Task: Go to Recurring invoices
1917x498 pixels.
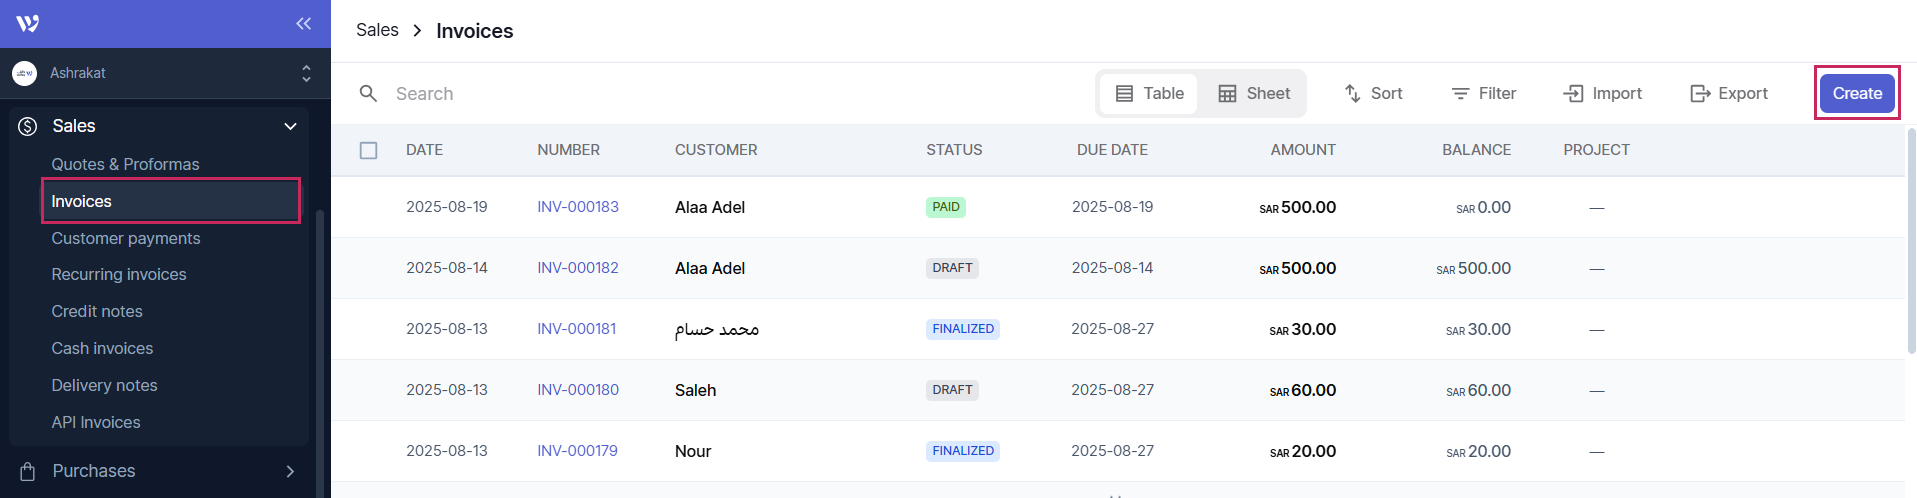Action: tap(119, 274)
